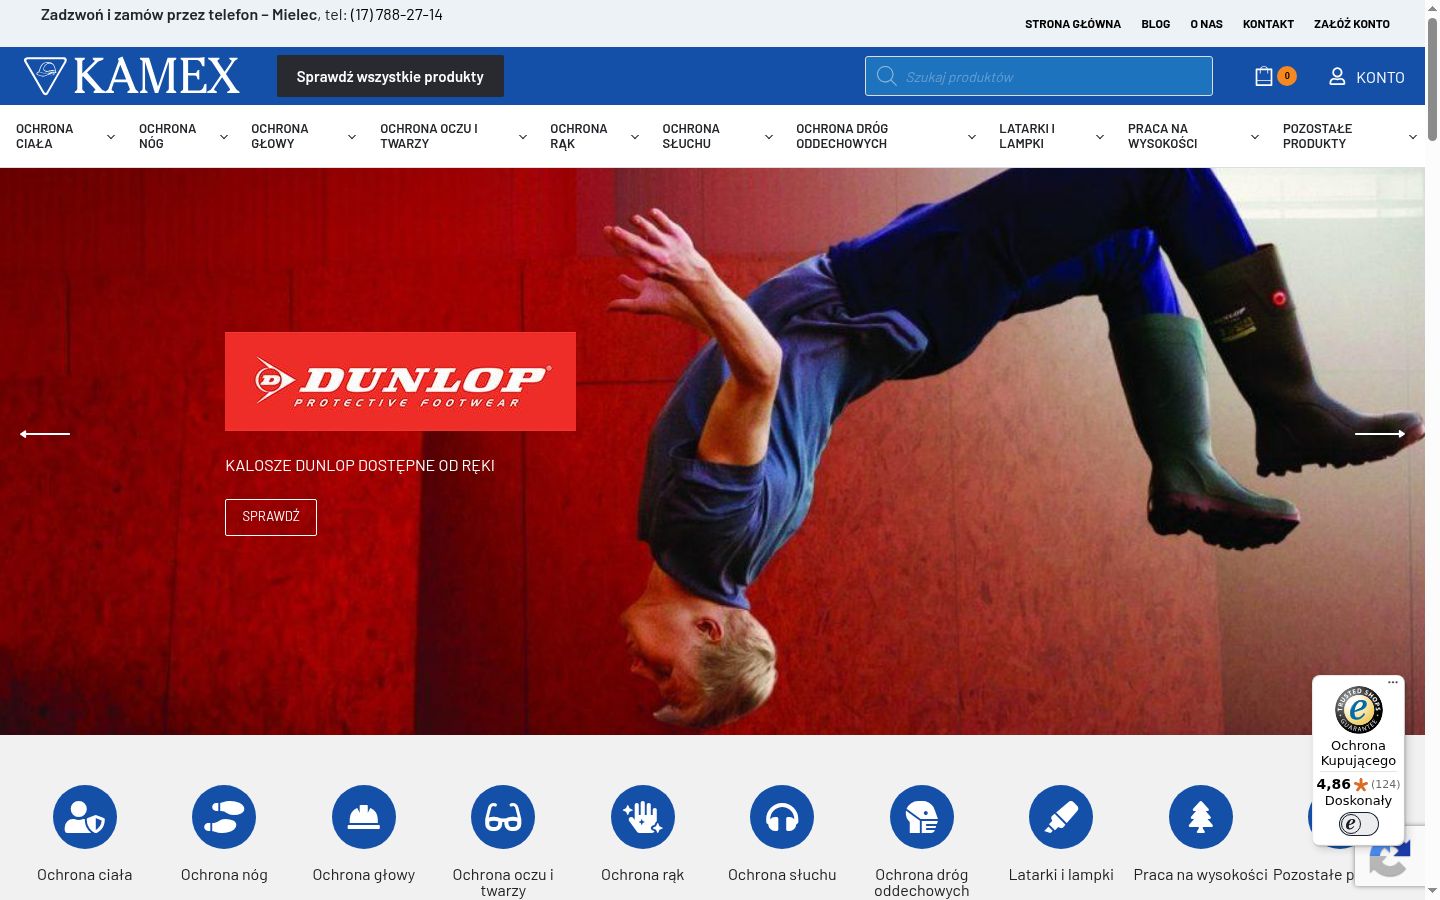This screenshot has height=900, width=1440.
Task: Click the user account icon
Action: coord(1337,76)
